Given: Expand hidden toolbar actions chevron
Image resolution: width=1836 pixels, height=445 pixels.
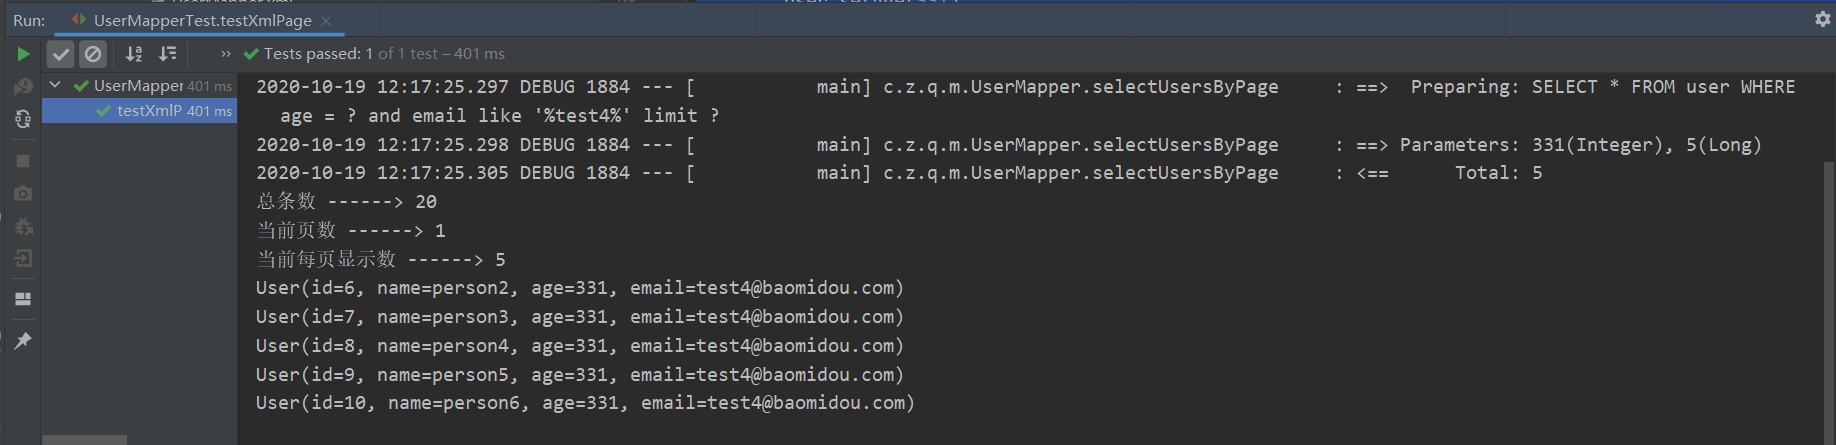Looking at the screenshot, I should click(226, 54).
